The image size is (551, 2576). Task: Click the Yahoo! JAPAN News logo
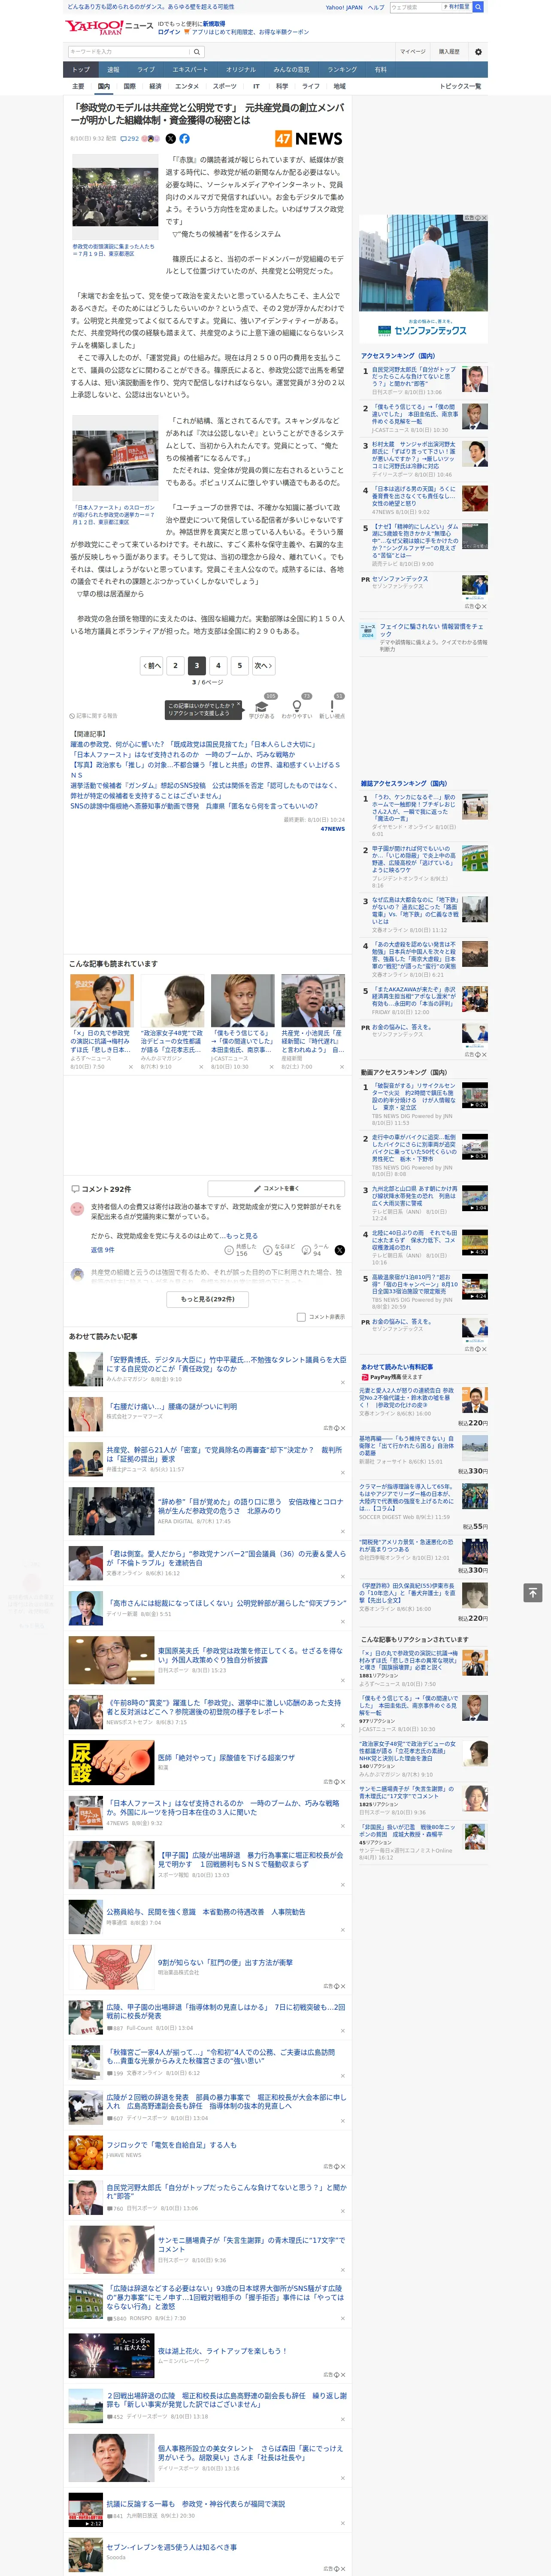pyautogui.click(x=109, y=27)
